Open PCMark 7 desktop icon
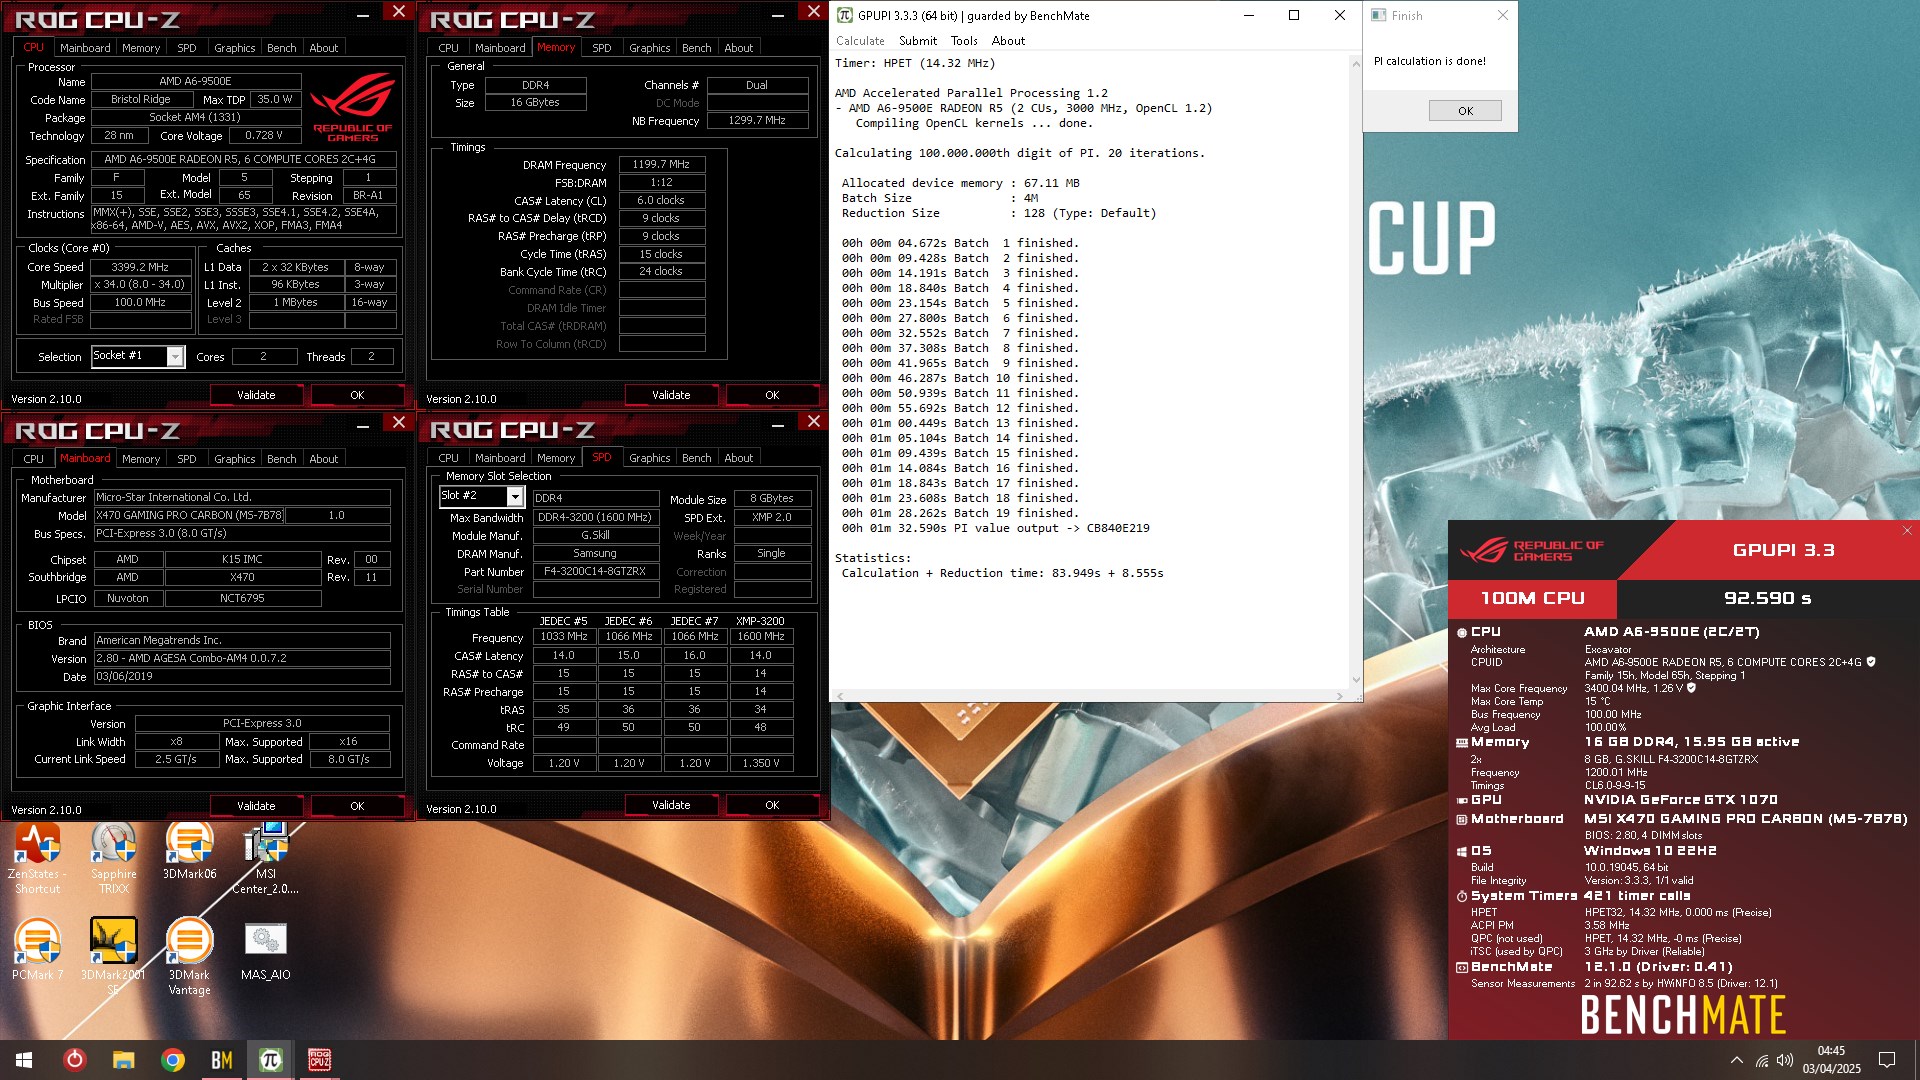 (37, 950)
